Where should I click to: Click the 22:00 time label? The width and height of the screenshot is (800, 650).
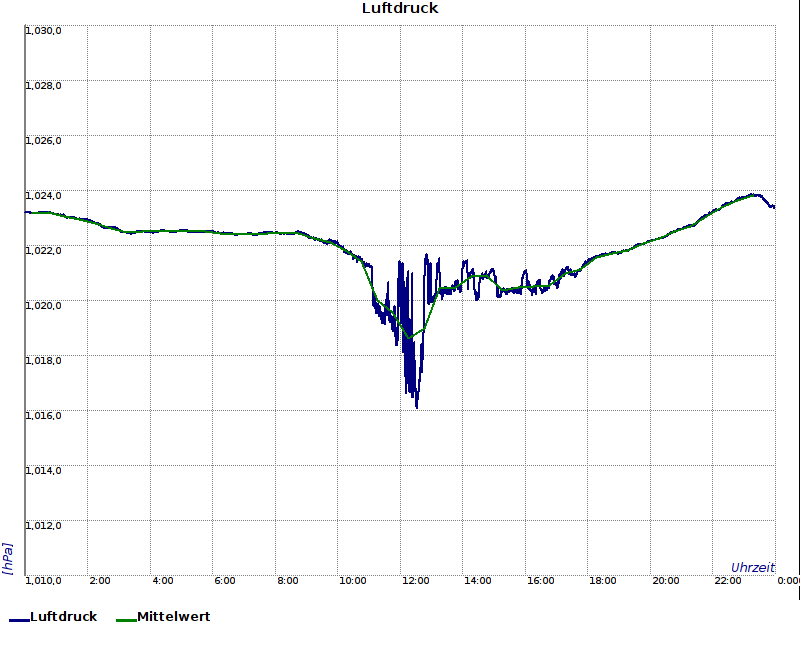[728, 581]
